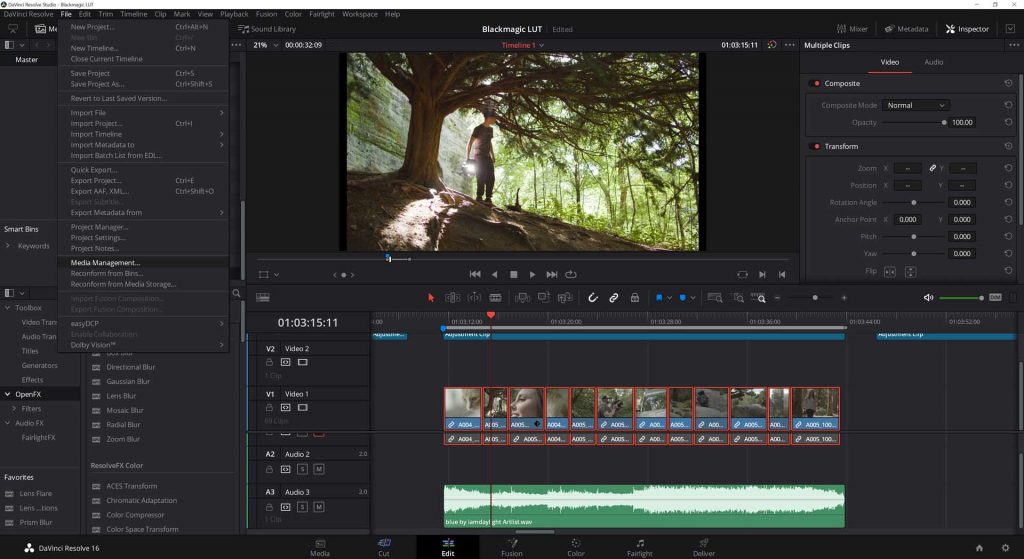Screen dimensions: 1024x559
Task: Toggle Zoom X/Y link chain icon
Action: pyautogui.click(x=933, y=168)
